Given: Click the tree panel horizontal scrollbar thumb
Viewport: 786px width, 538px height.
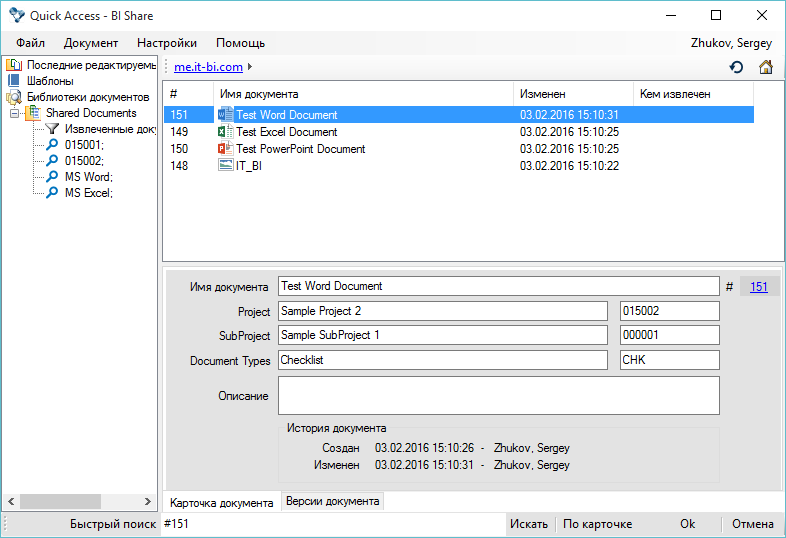Looking at the screenshot, I should tap(60, 501).
